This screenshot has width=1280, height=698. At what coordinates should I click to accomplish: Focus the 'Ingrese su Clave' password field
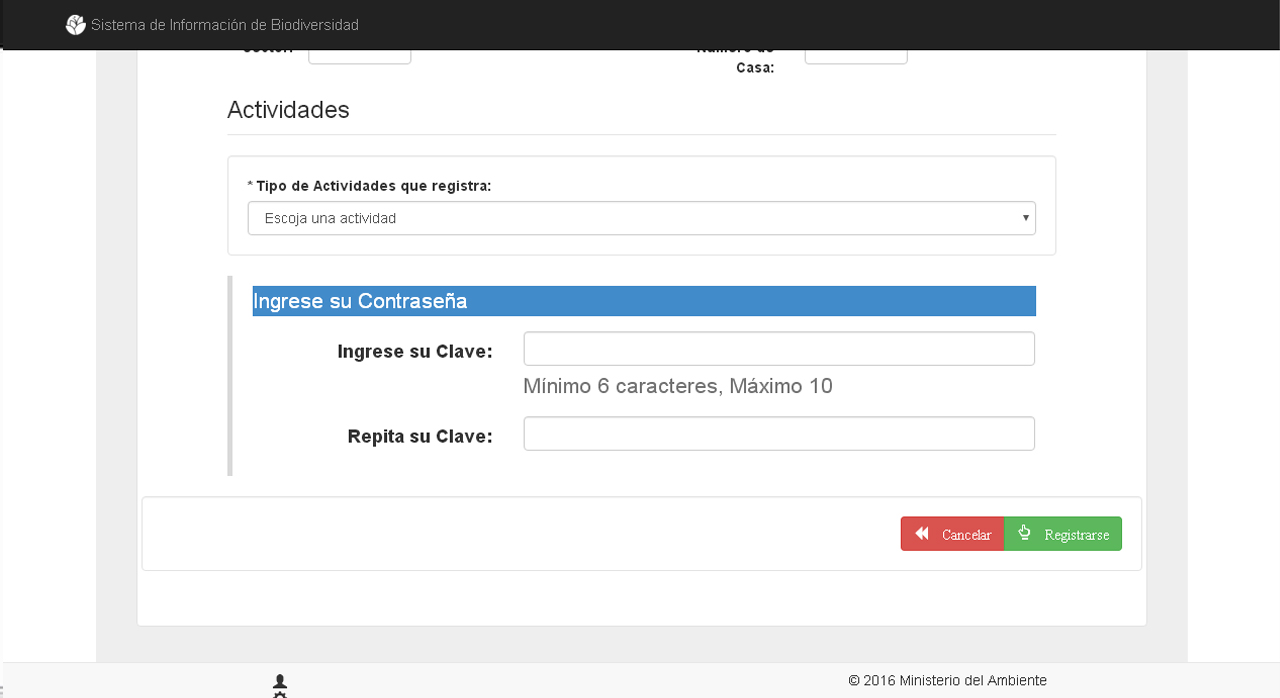click(x=778, y=349)
